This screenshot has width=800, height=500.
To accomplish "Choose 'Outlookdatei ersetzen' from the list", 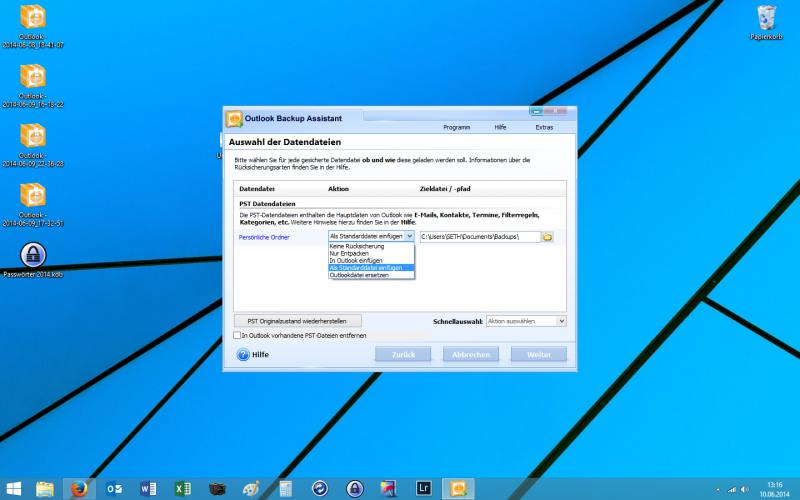I will 371,275.
